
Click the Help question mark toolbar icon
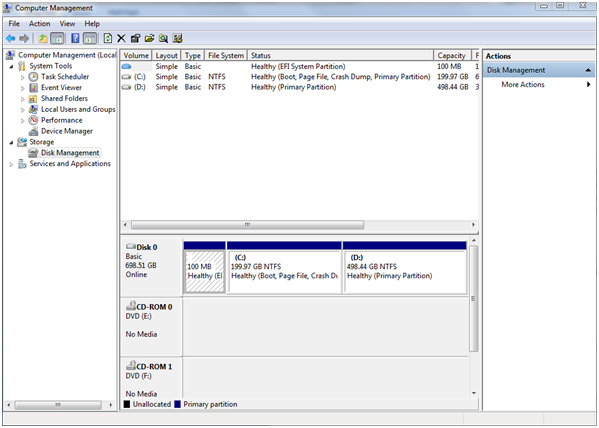76,38
